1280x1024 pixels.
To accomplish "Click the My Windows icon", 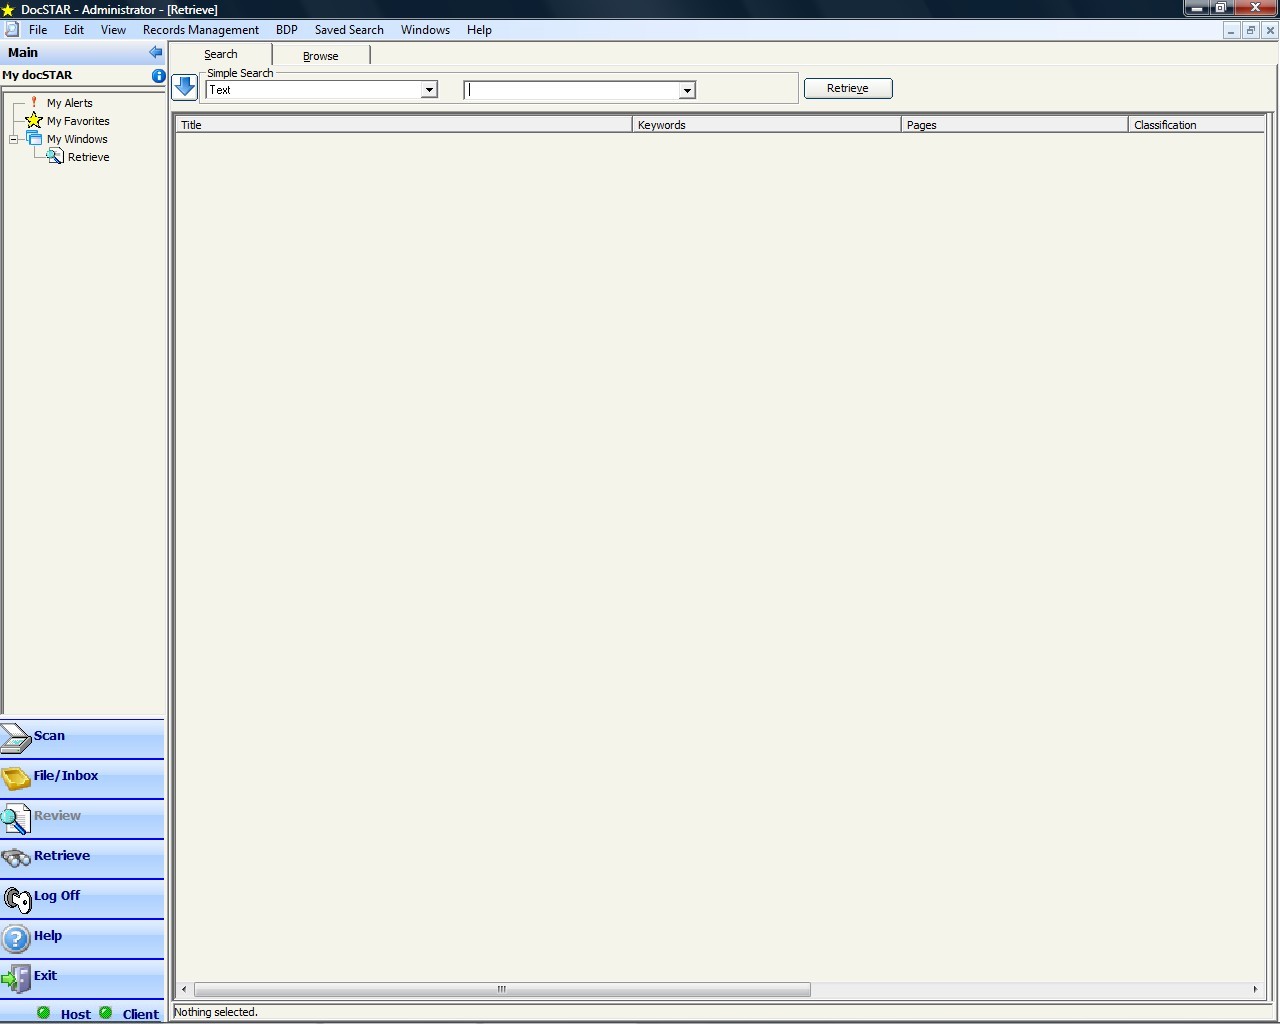I will coord(34,138).
